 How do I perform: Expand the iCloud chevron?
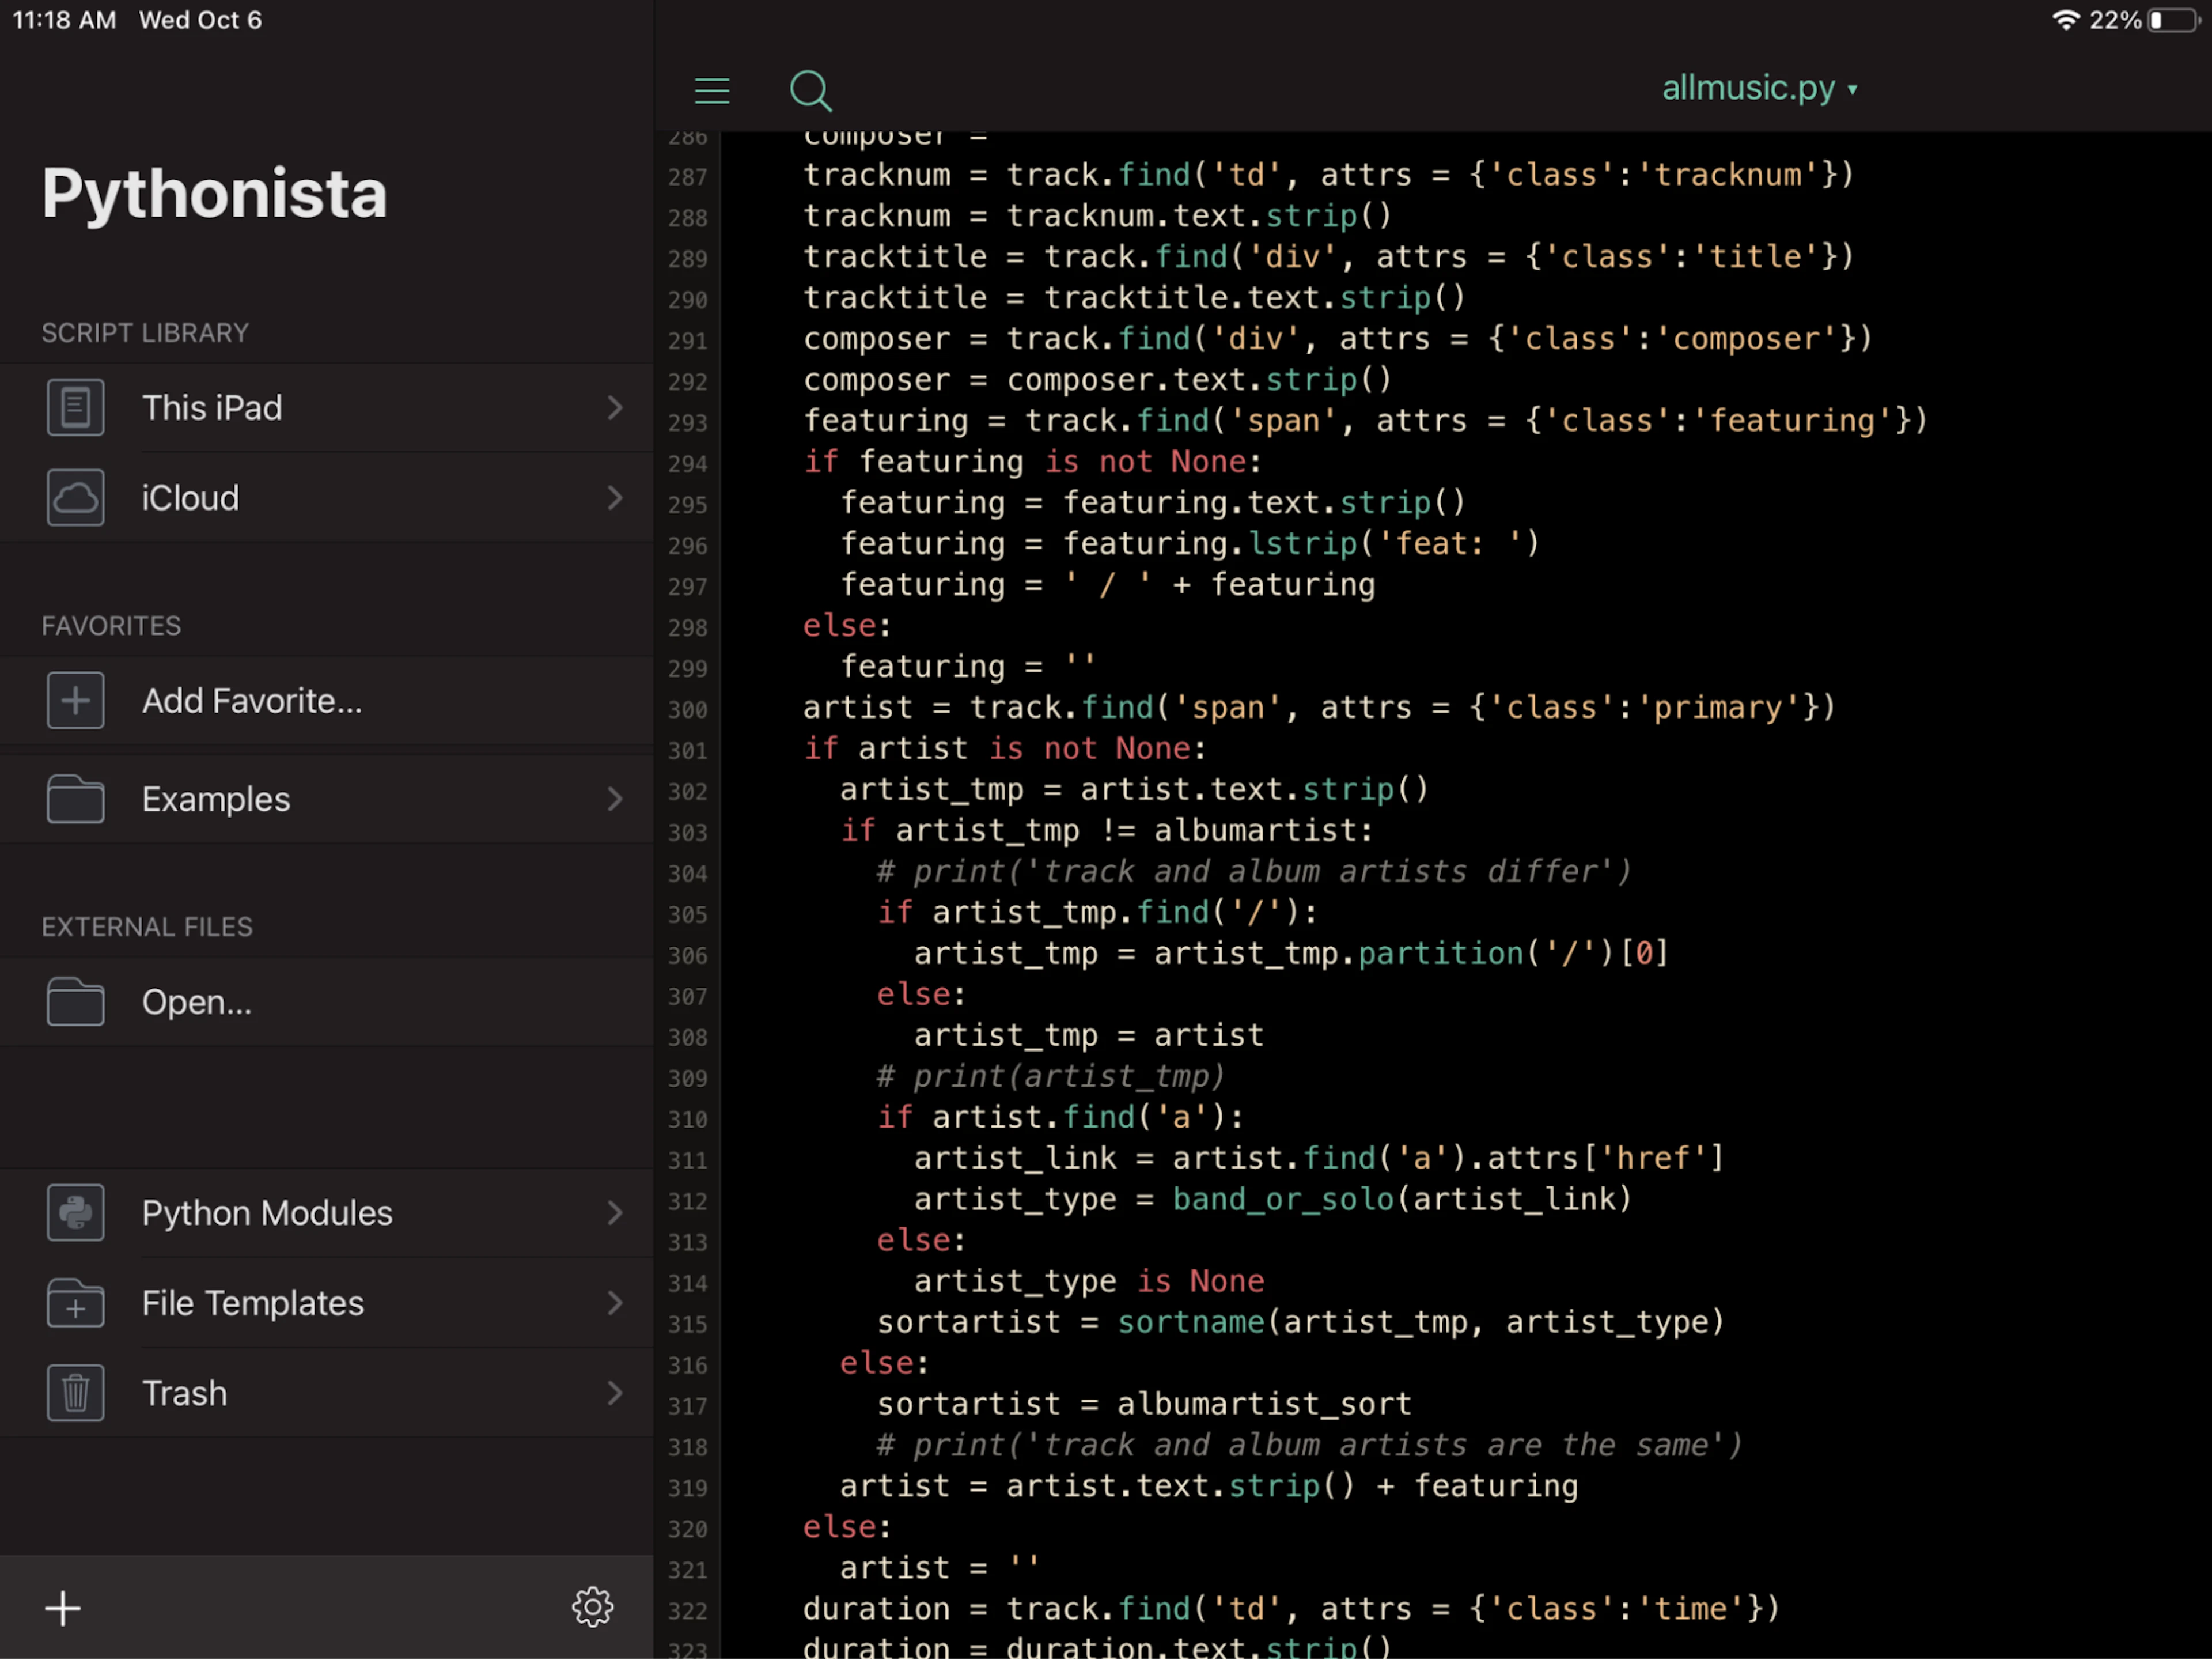click(615, 498)
